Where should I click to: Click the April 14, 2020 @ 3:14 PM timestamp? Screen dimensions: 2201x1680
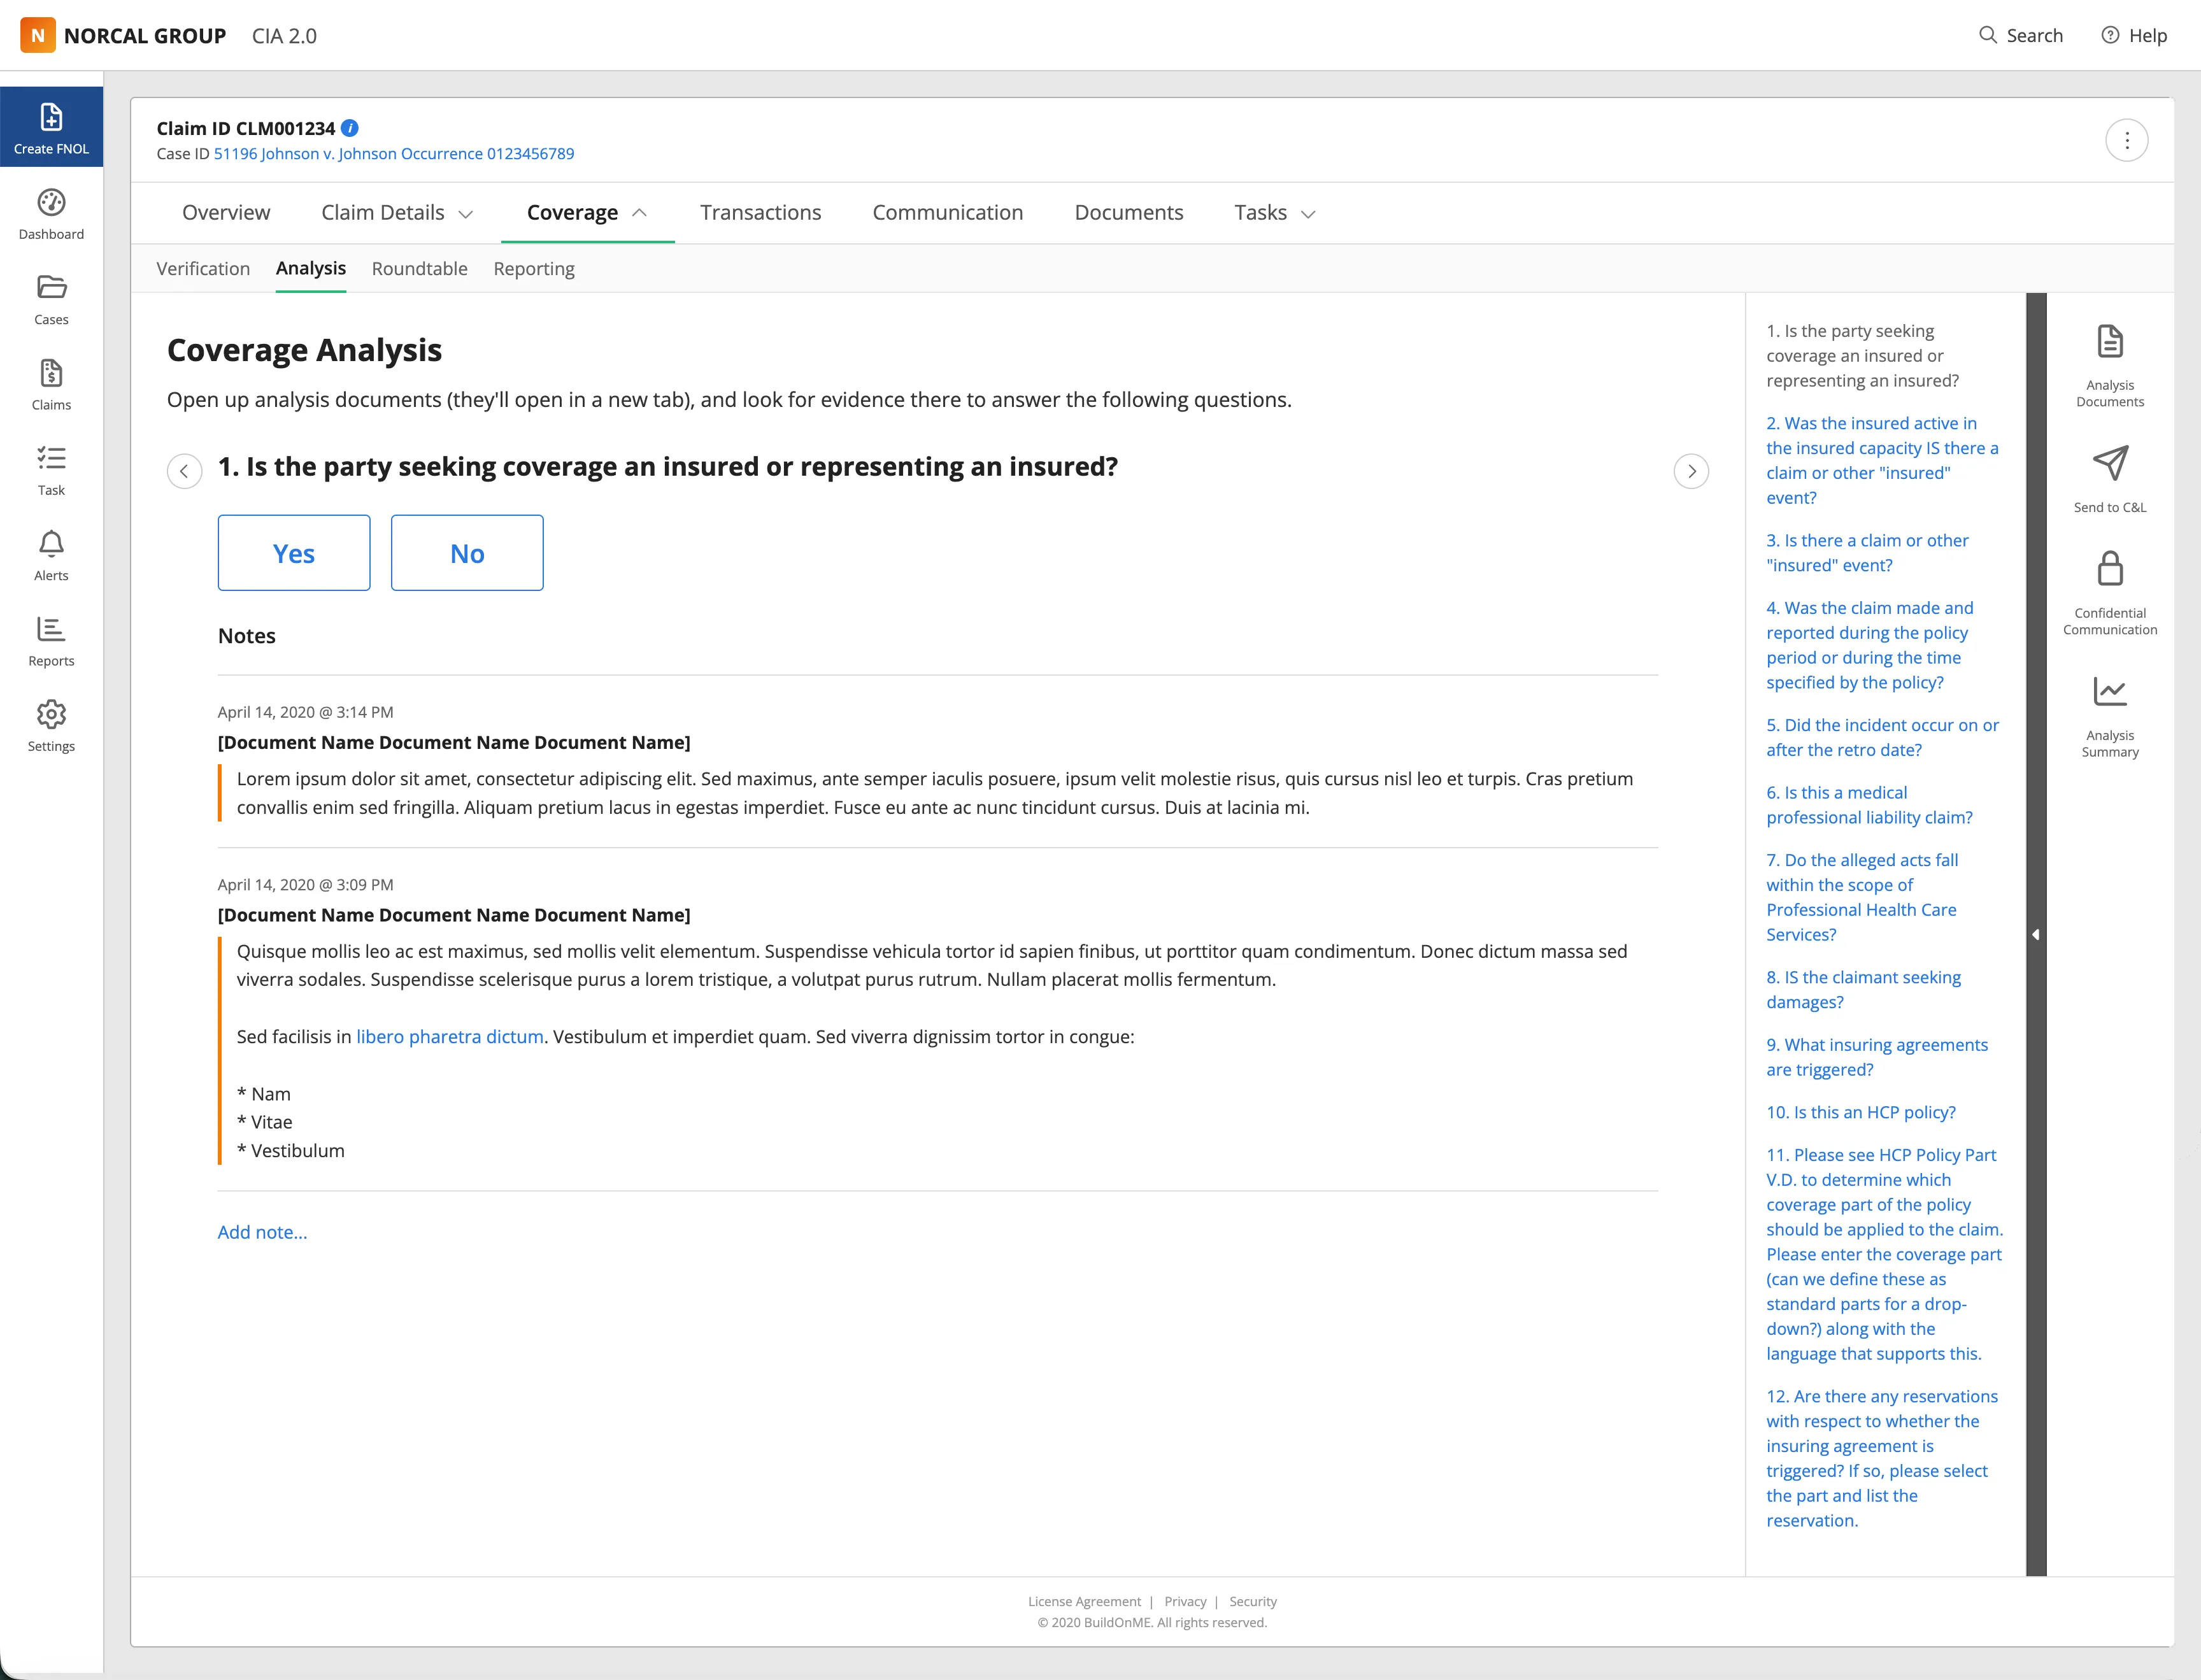(x=306, y=712)
